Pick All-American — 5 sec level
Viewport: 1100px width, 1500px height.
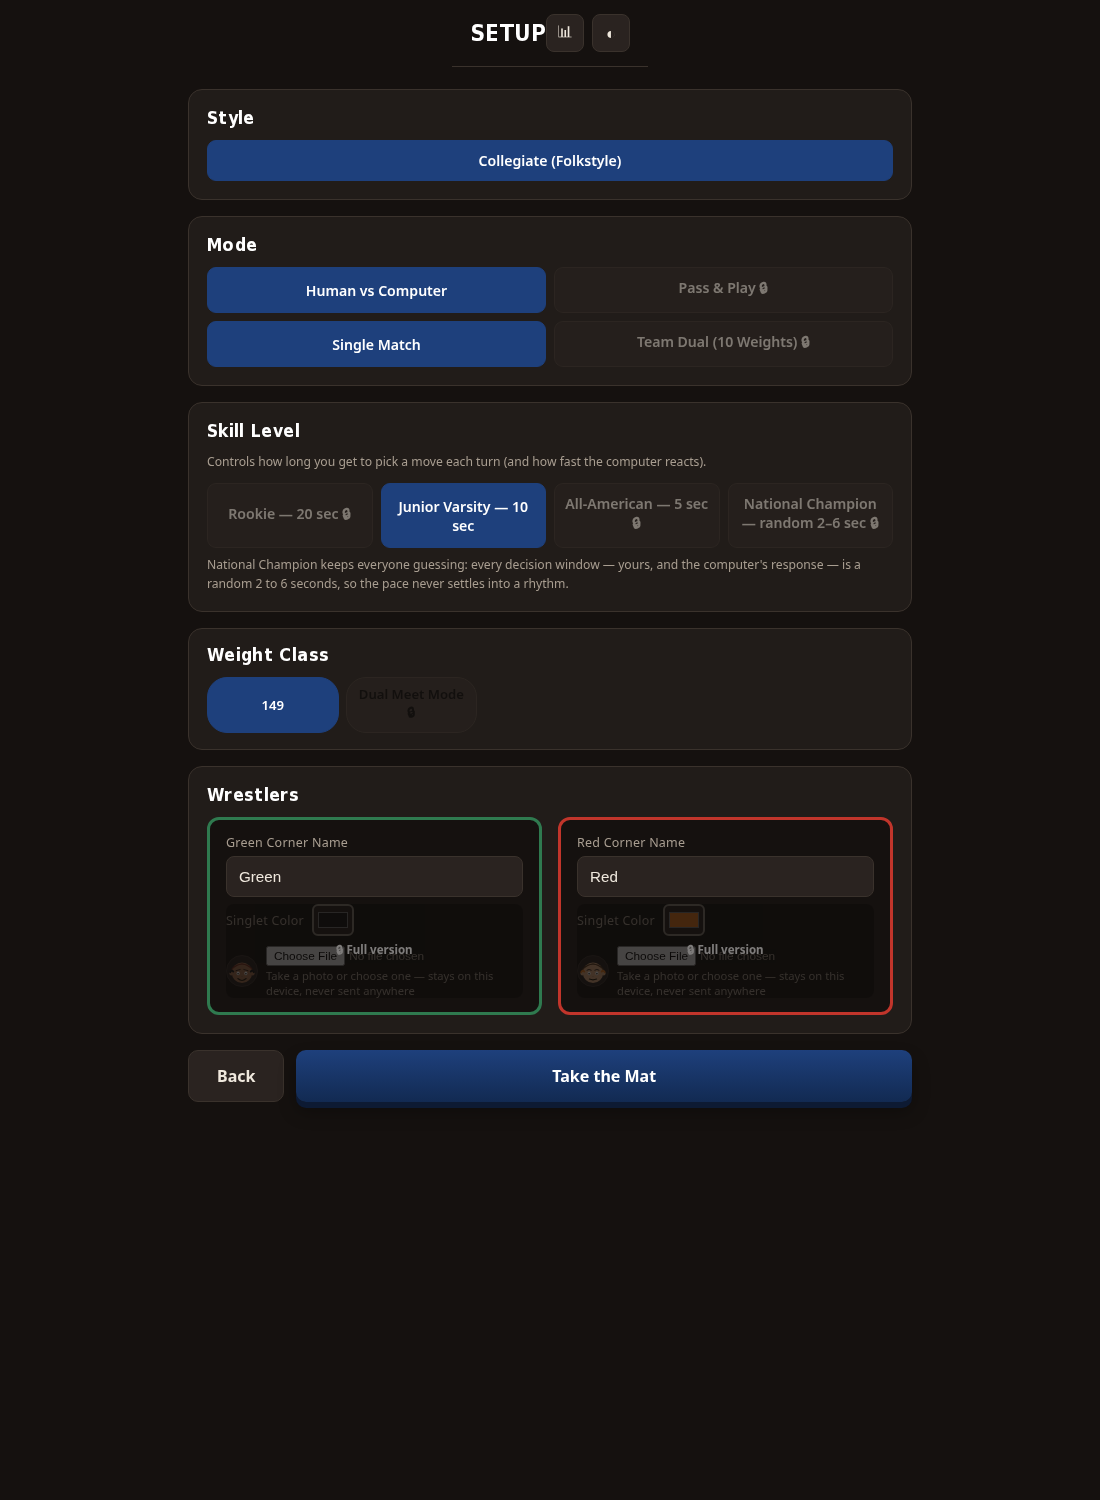point(637,515)
